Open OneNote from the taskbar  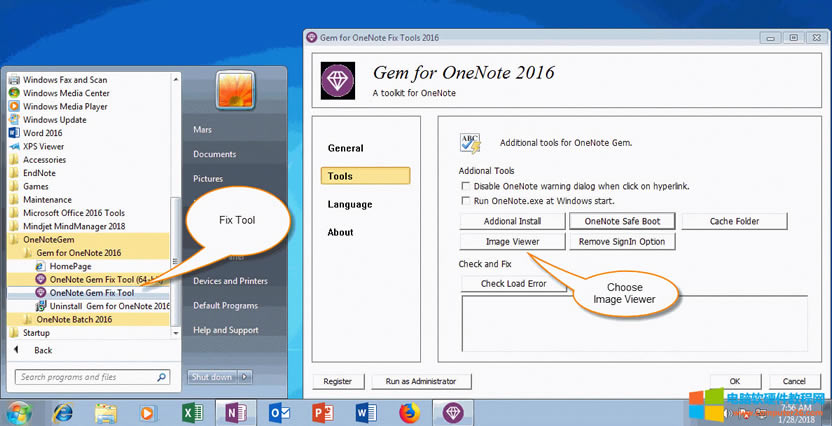tap(237, 412)
